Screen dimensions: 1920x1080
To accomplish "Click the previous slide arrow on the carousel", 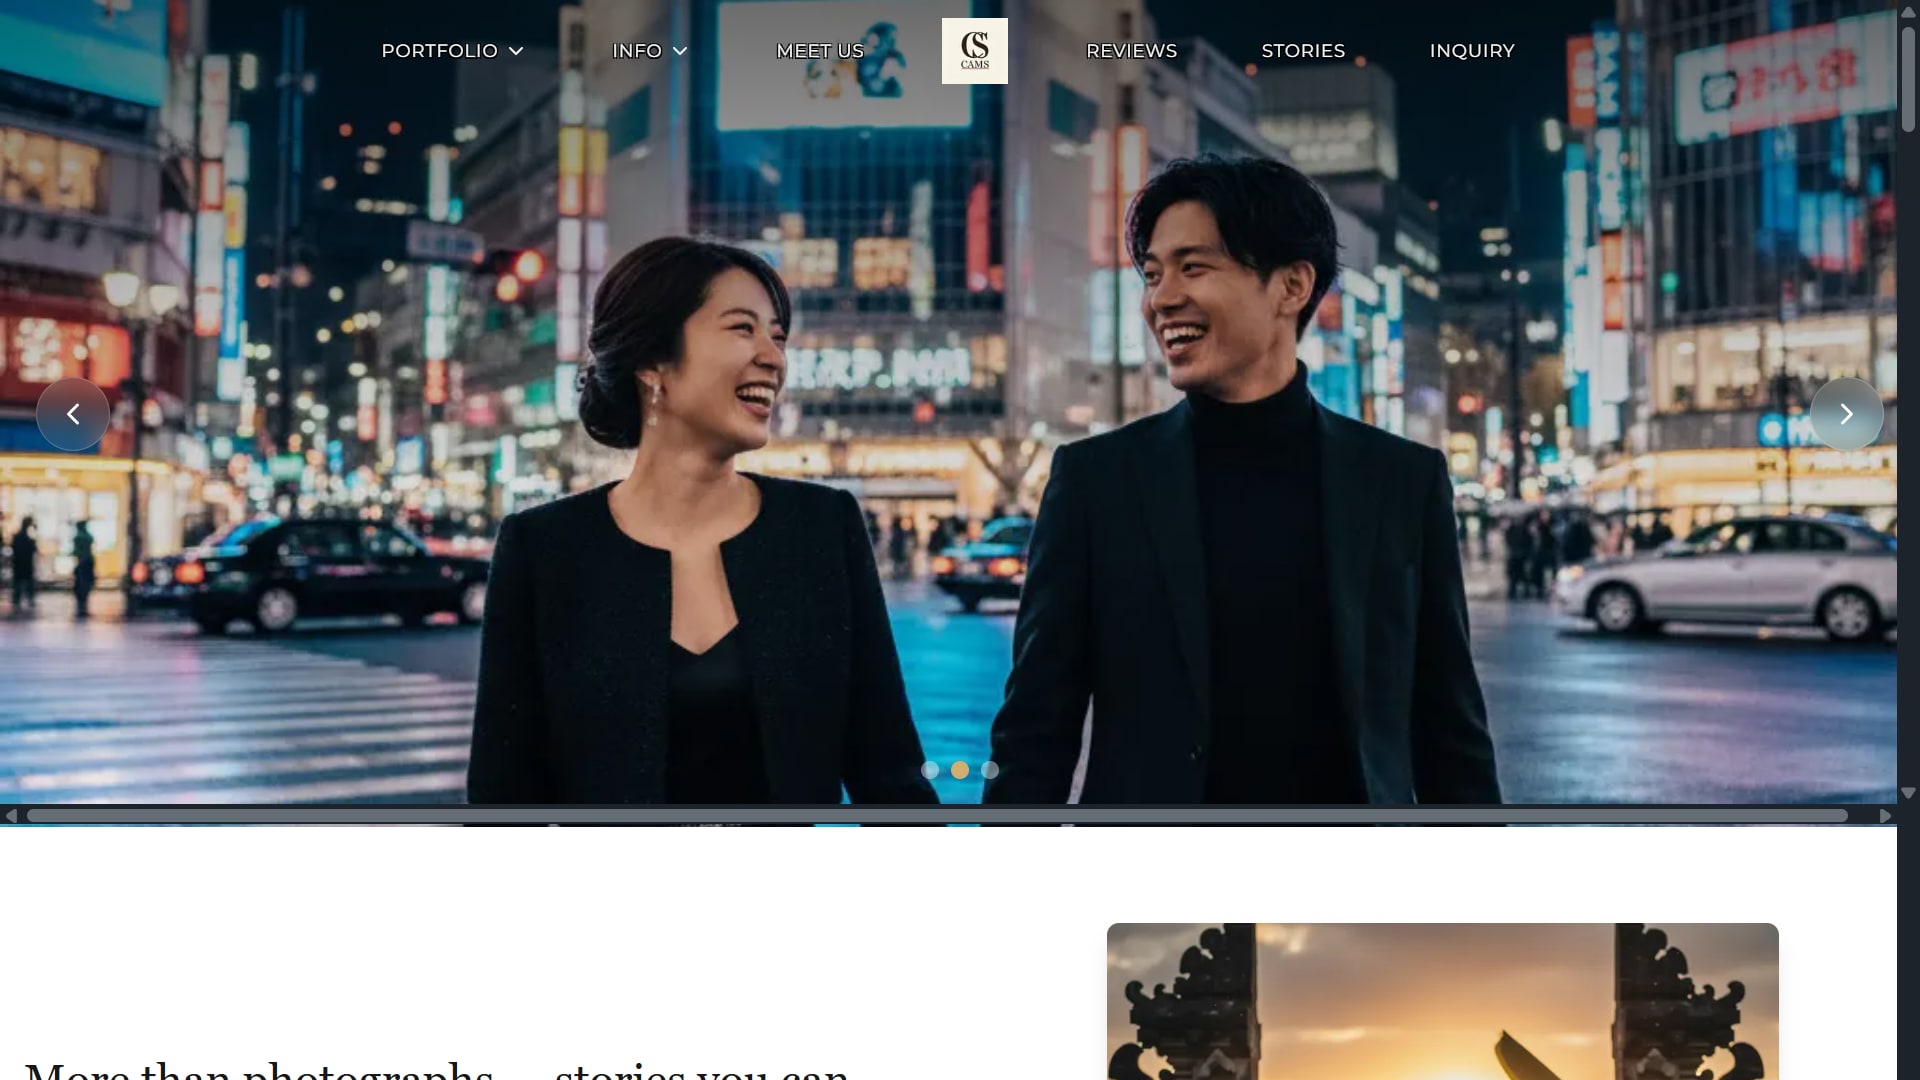I will (73, 413).
